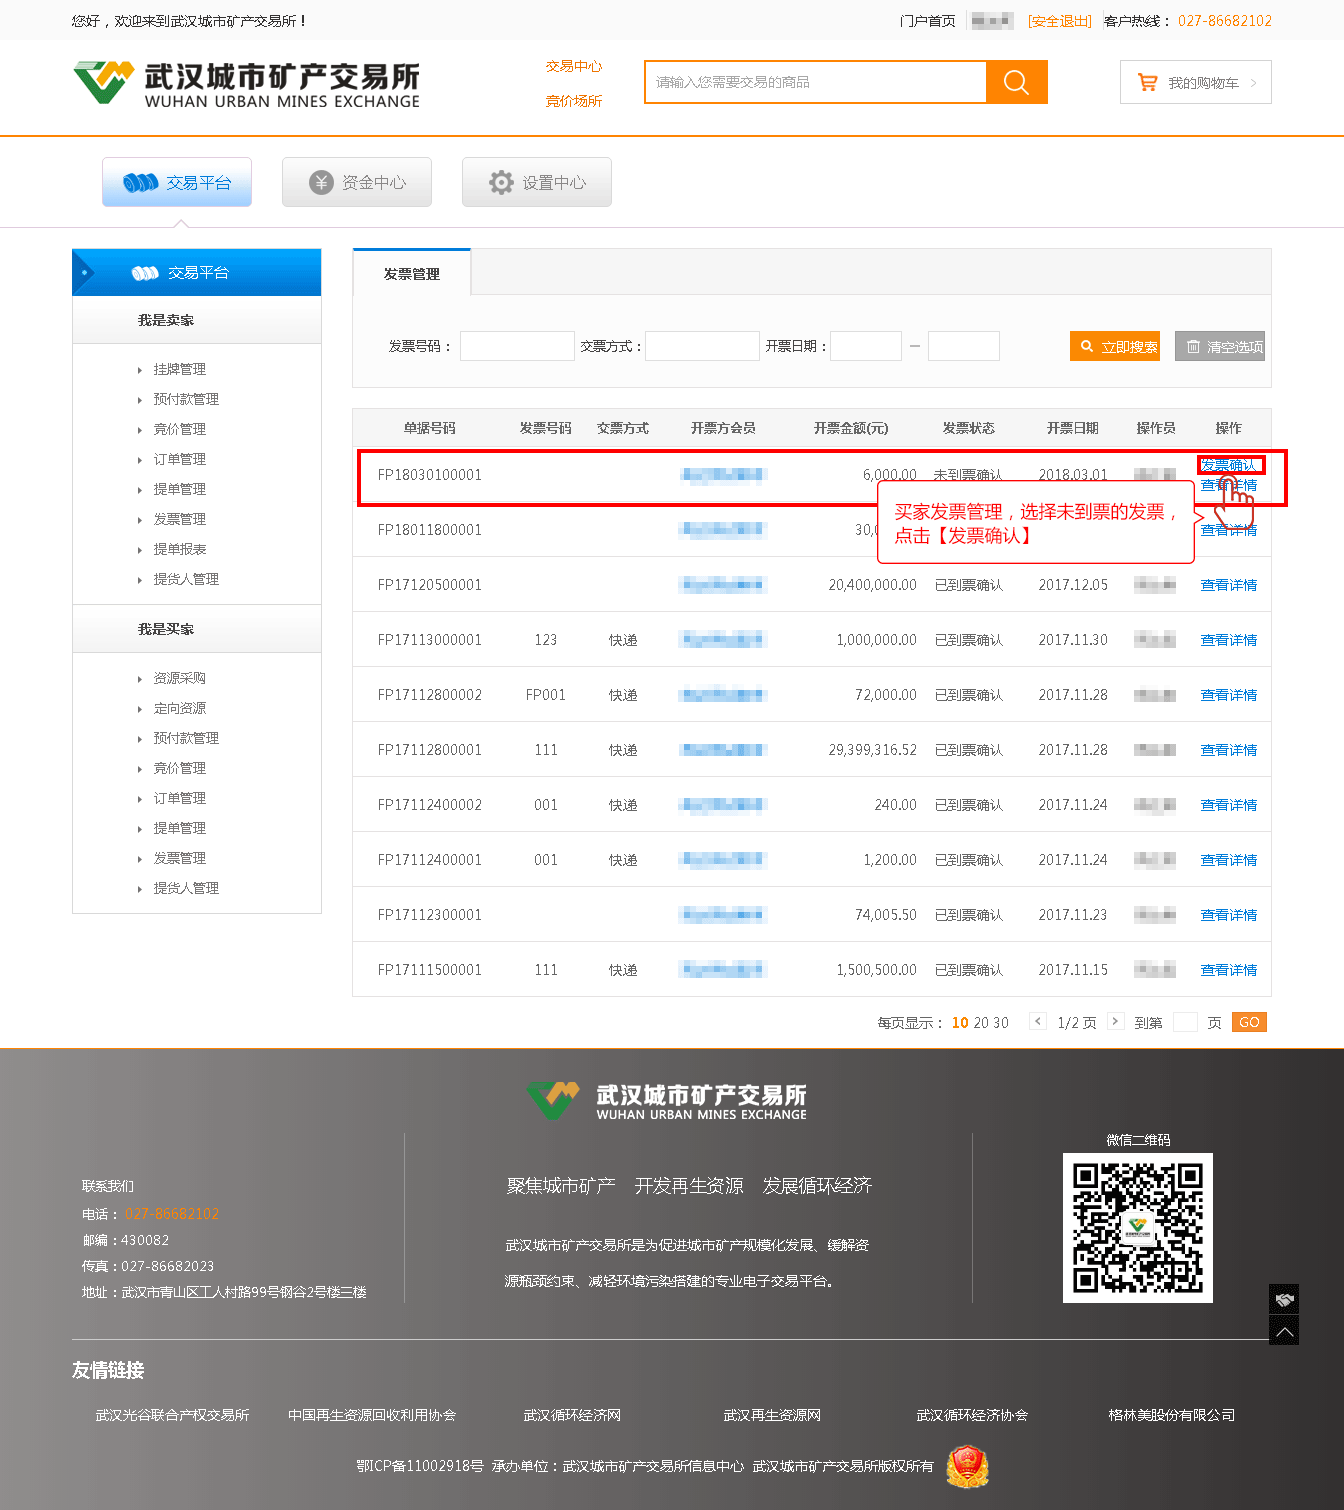
Task: Click the orange search magnifier button
Action: point(1016,82)
